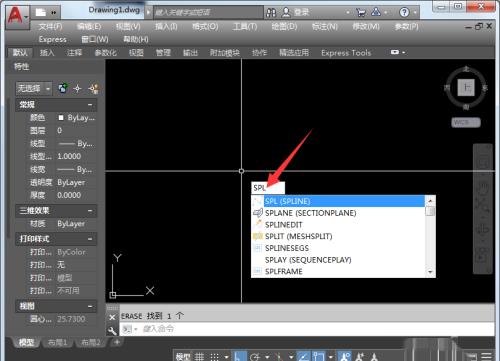Viewport: 500px width, 361px height.
Task: Click the ribbon minimize toggle button after Express Tools
Action: (x=395, y=52)
